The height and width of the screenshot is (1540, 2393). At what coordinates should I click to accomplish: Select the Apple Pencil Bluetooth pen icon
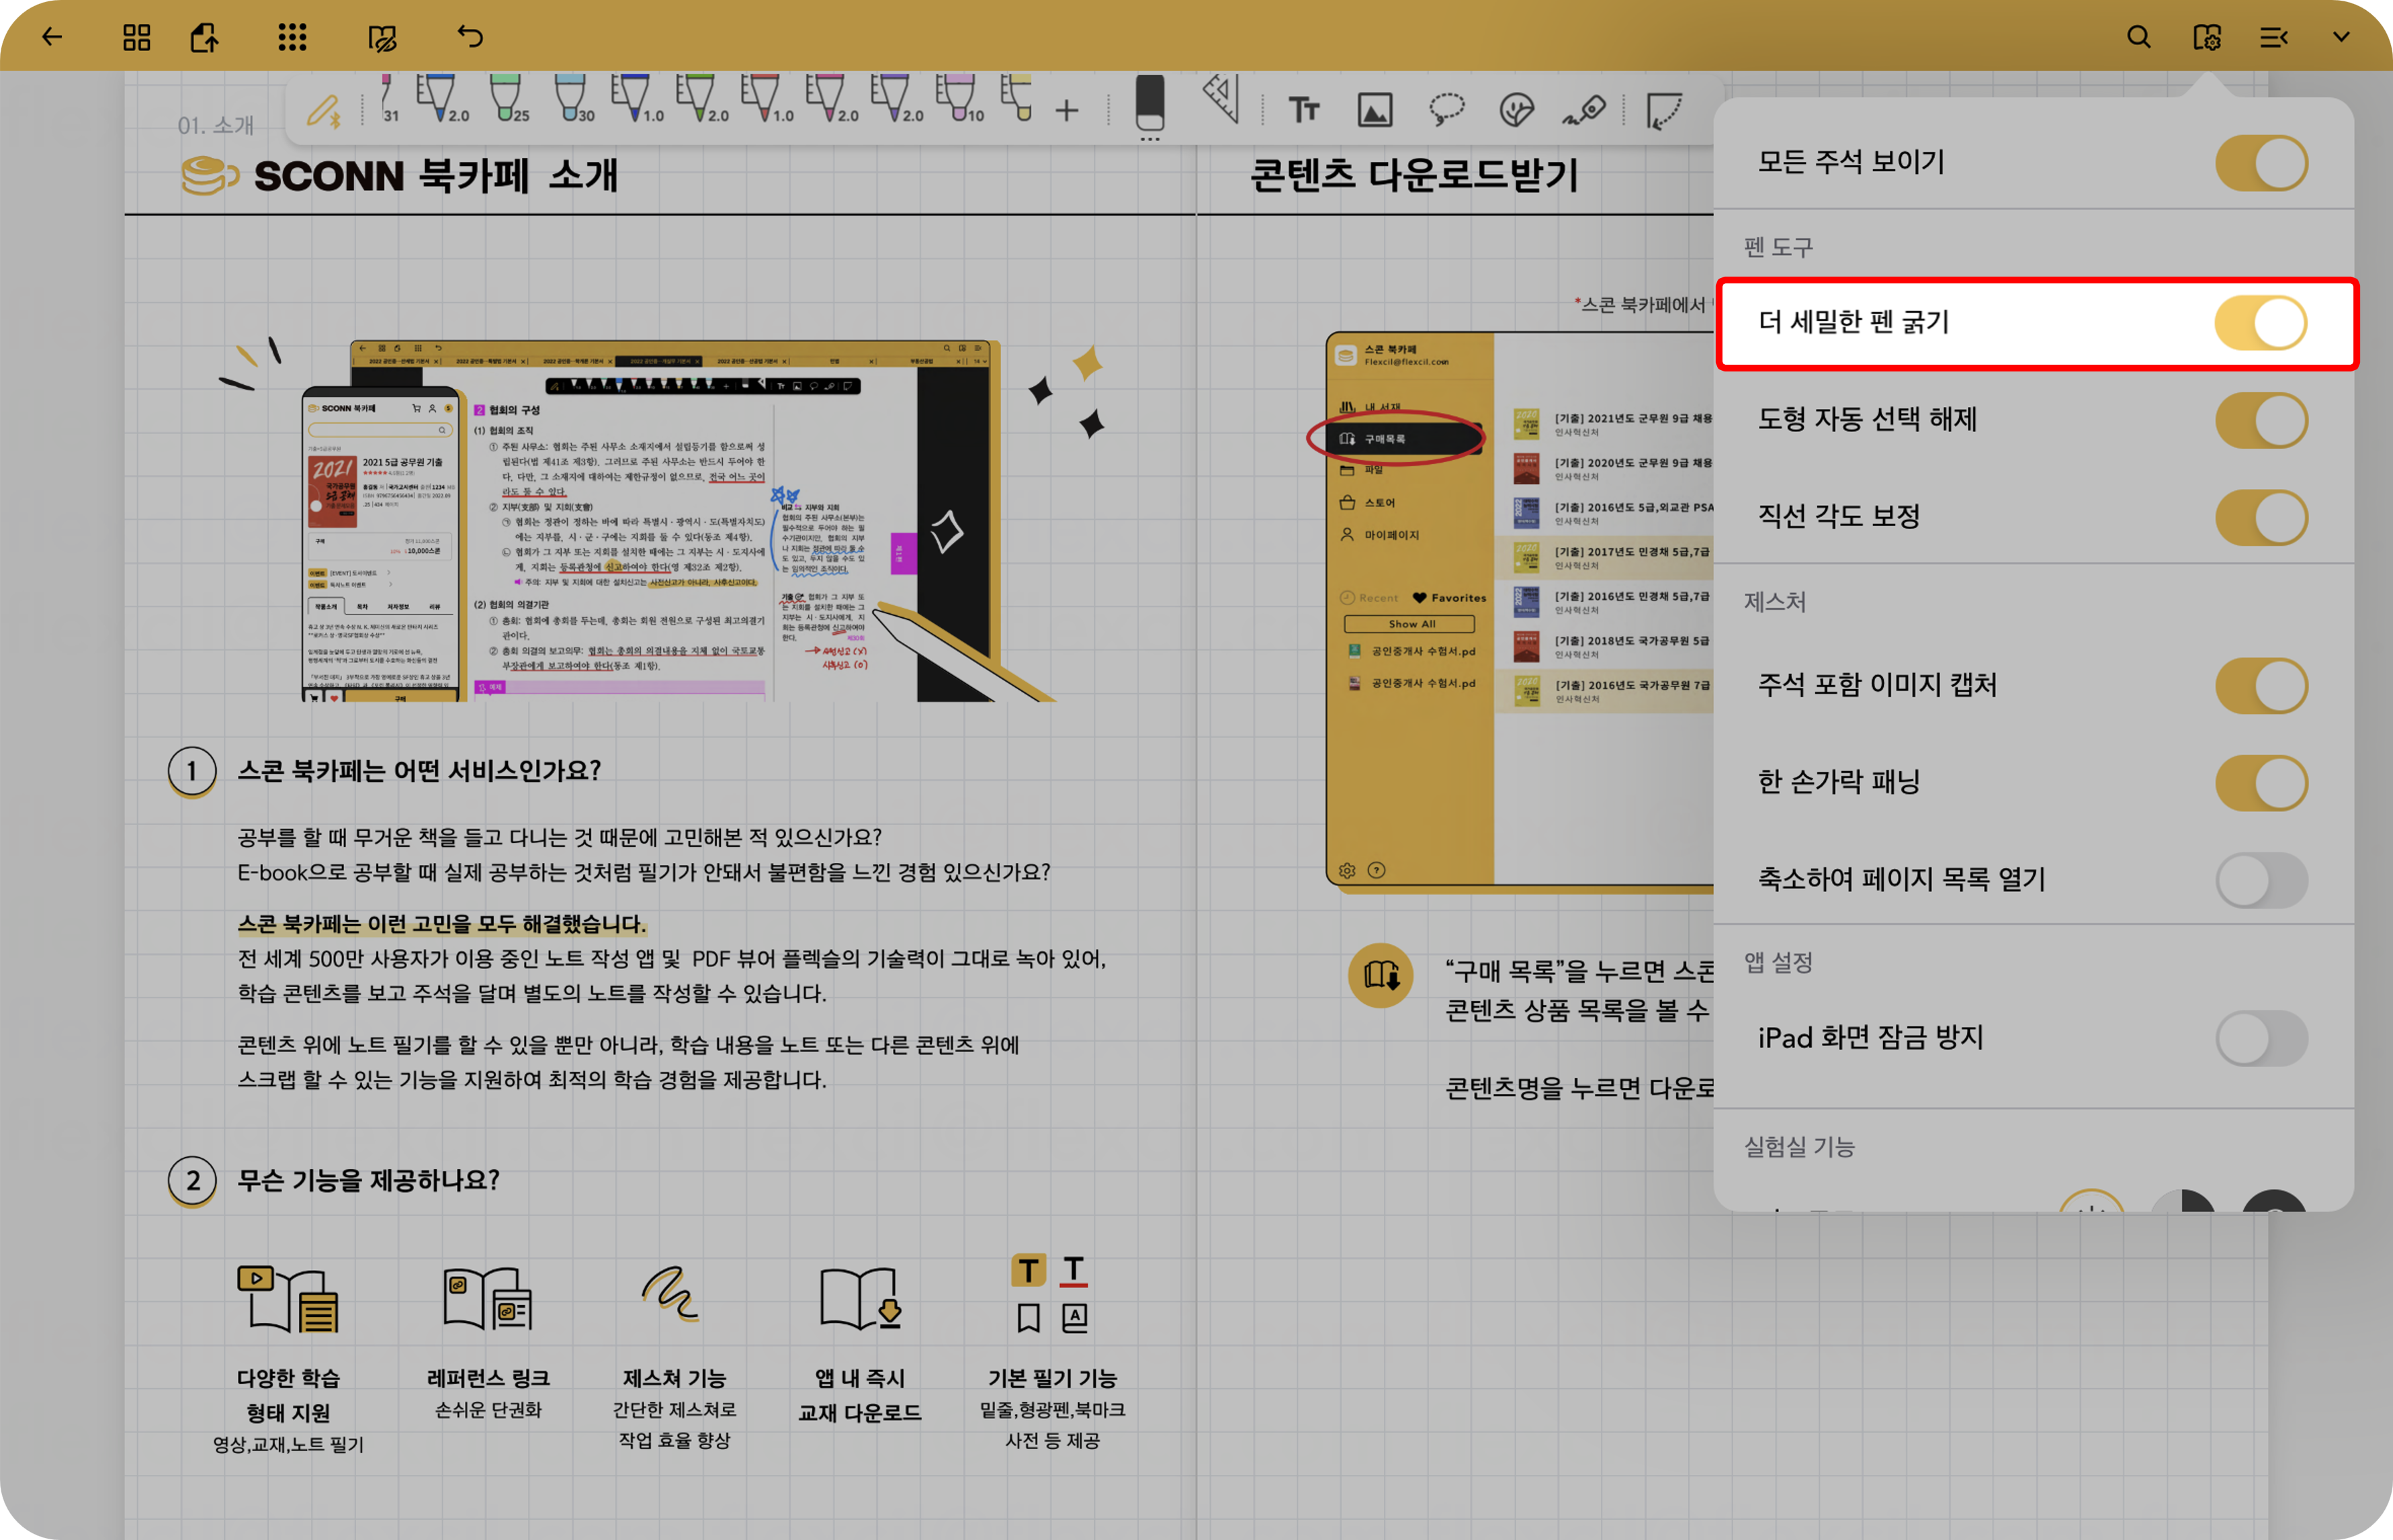coord(323,110)
